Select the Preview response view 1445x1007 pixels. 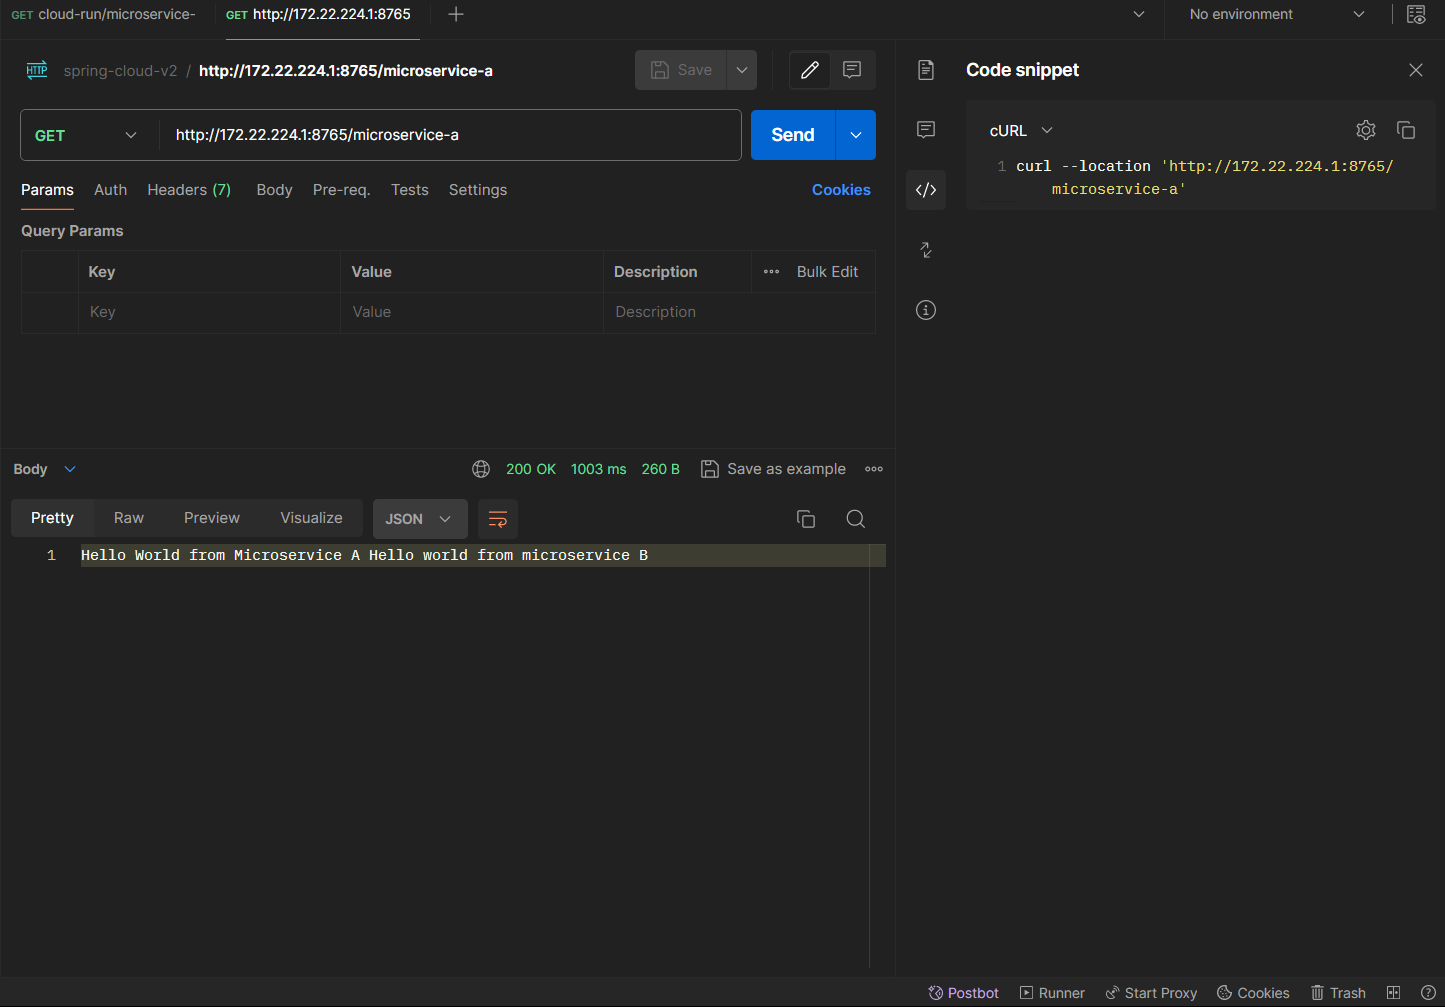212,518
